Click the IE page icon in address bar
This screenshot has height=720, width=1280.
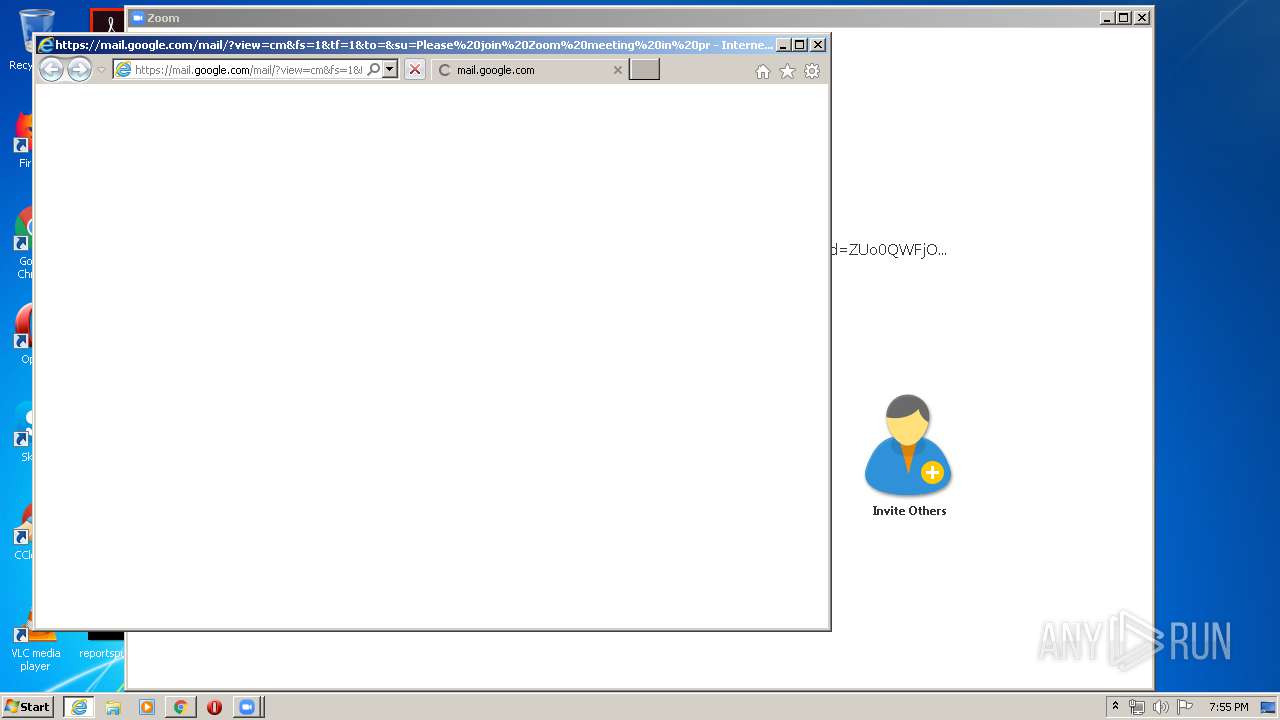point(123,70)
